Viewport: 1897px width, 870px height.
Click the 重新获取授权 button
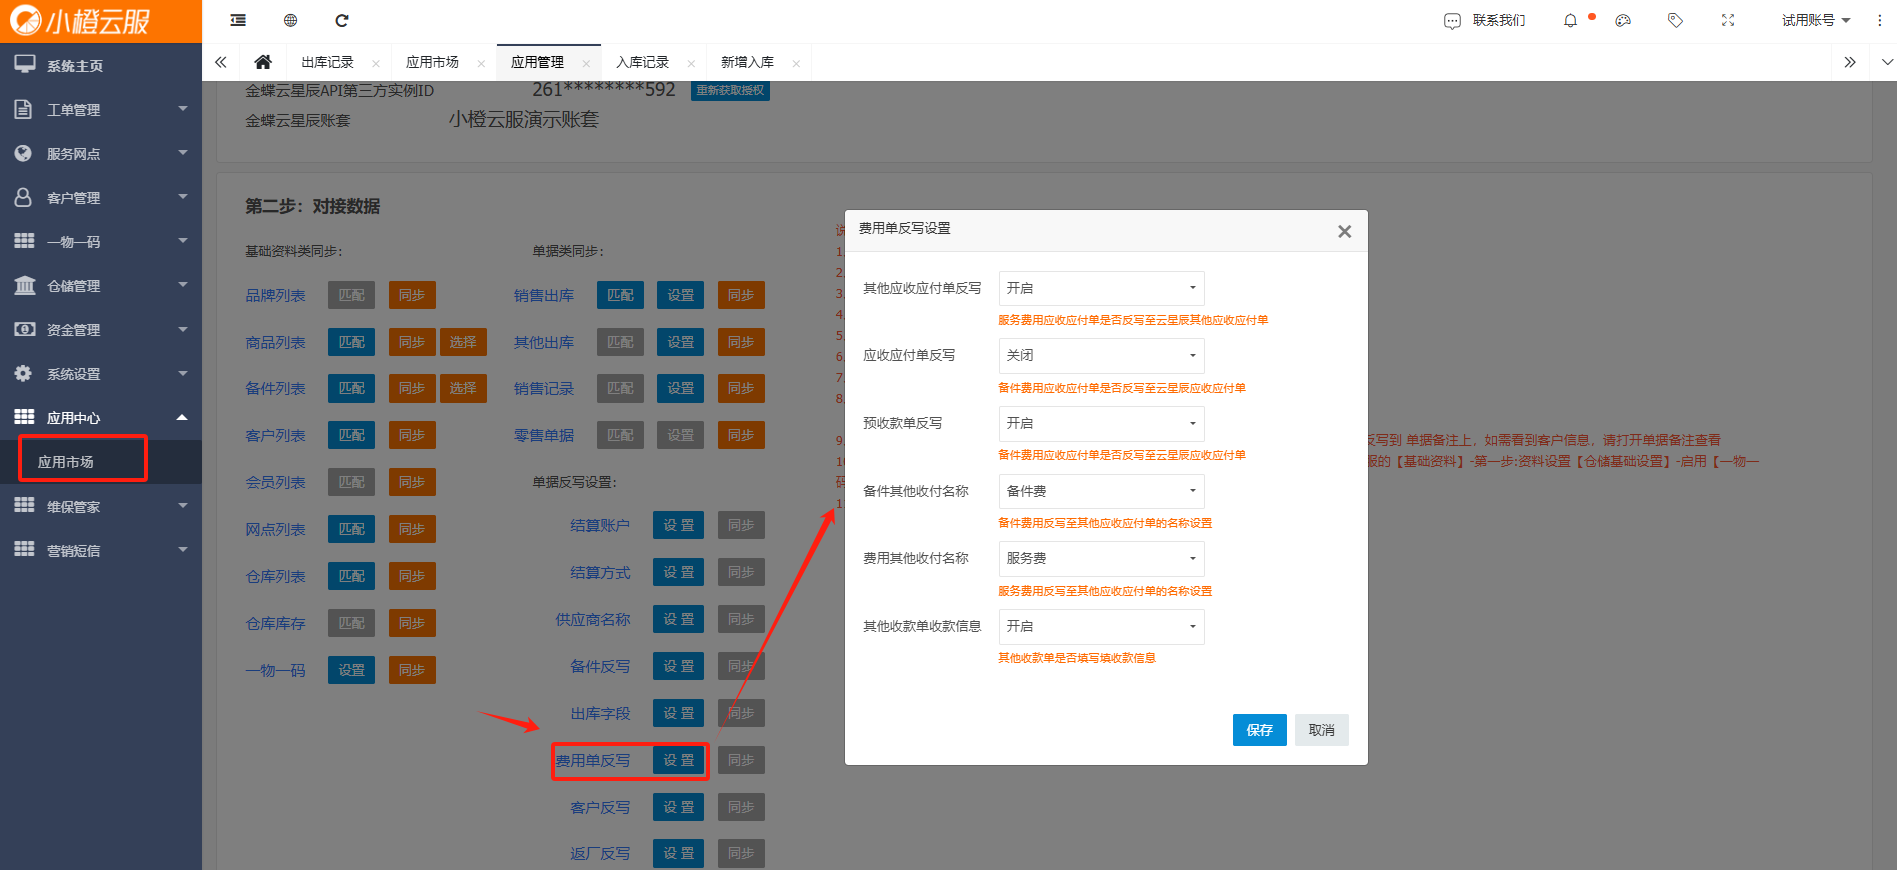pyautogui.click(x=730, y=90)
